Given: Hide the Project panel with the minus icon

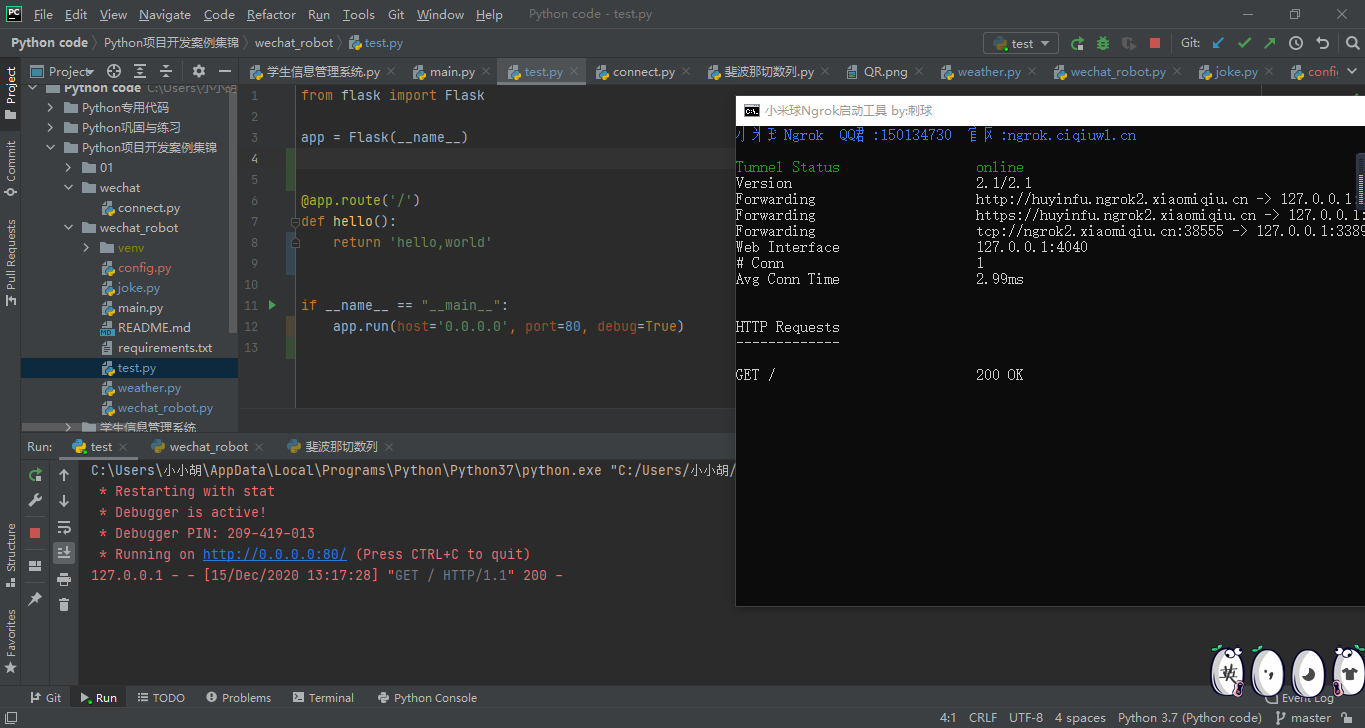Looking at the screenshot, I should (x=225, y=71).
